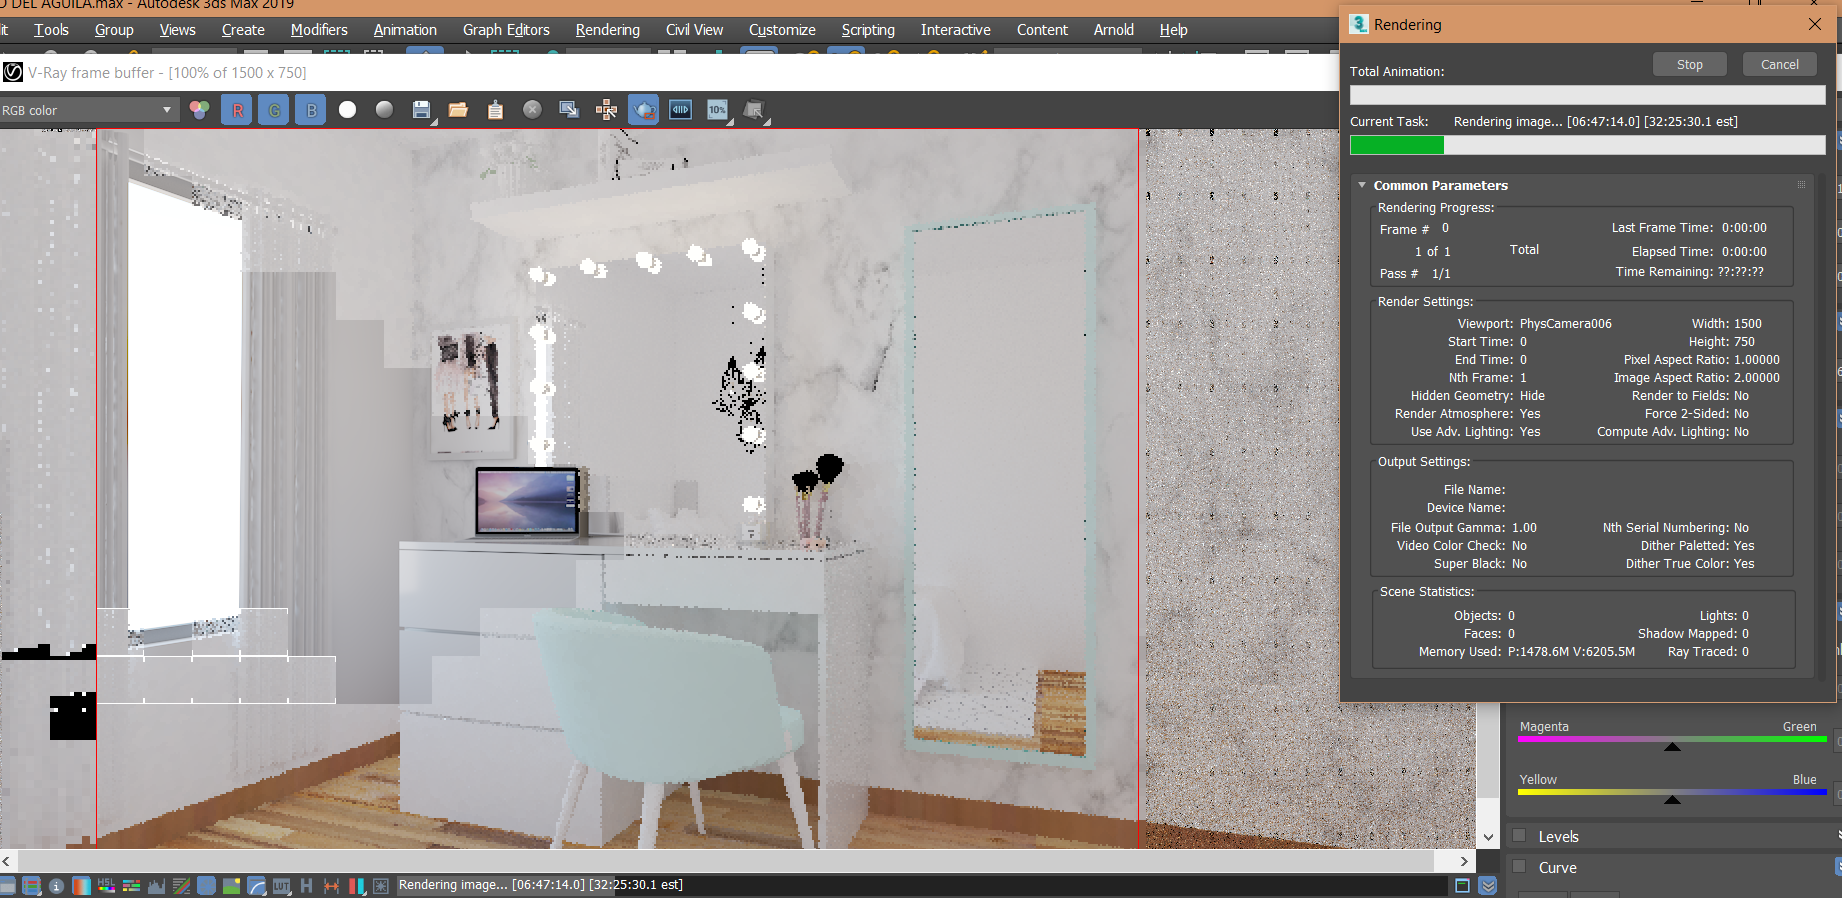Toggle the exposure gradient icon in status bar
1842x898 pixels.
tap(81, 885)
